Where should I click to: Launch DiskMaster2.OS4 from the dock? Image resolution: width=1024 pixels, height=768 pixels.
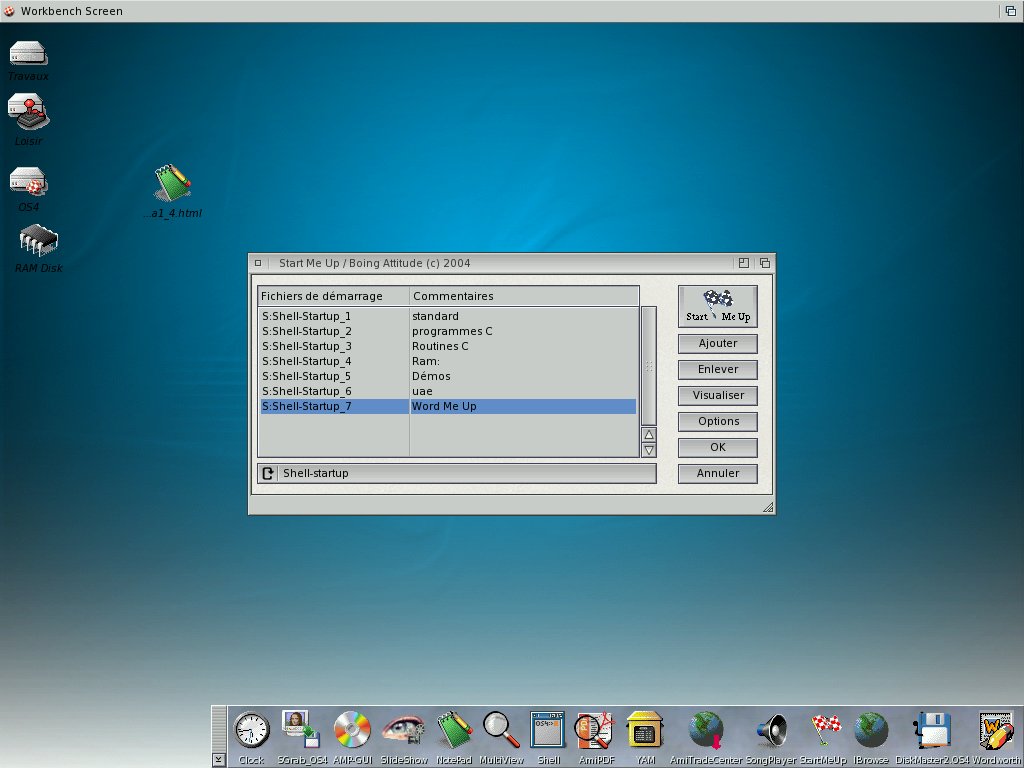931,730
